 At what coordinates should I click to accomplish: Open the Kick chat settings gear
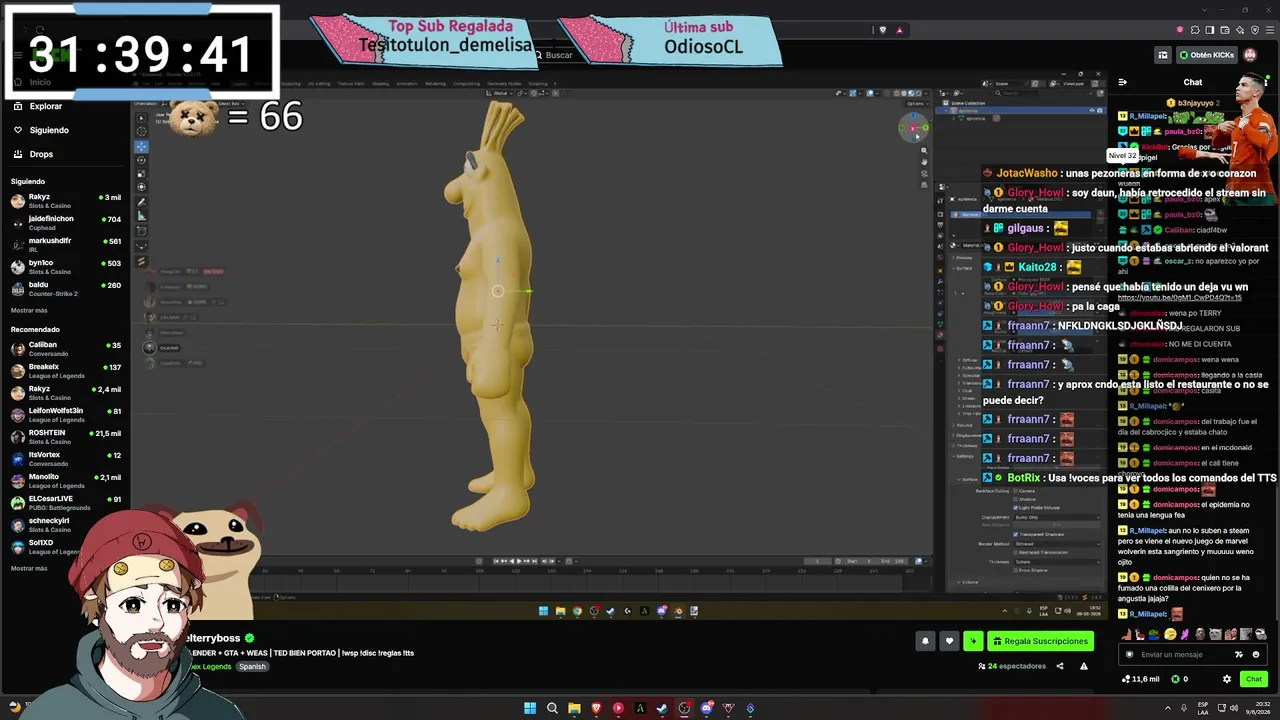pos(1227,679)
